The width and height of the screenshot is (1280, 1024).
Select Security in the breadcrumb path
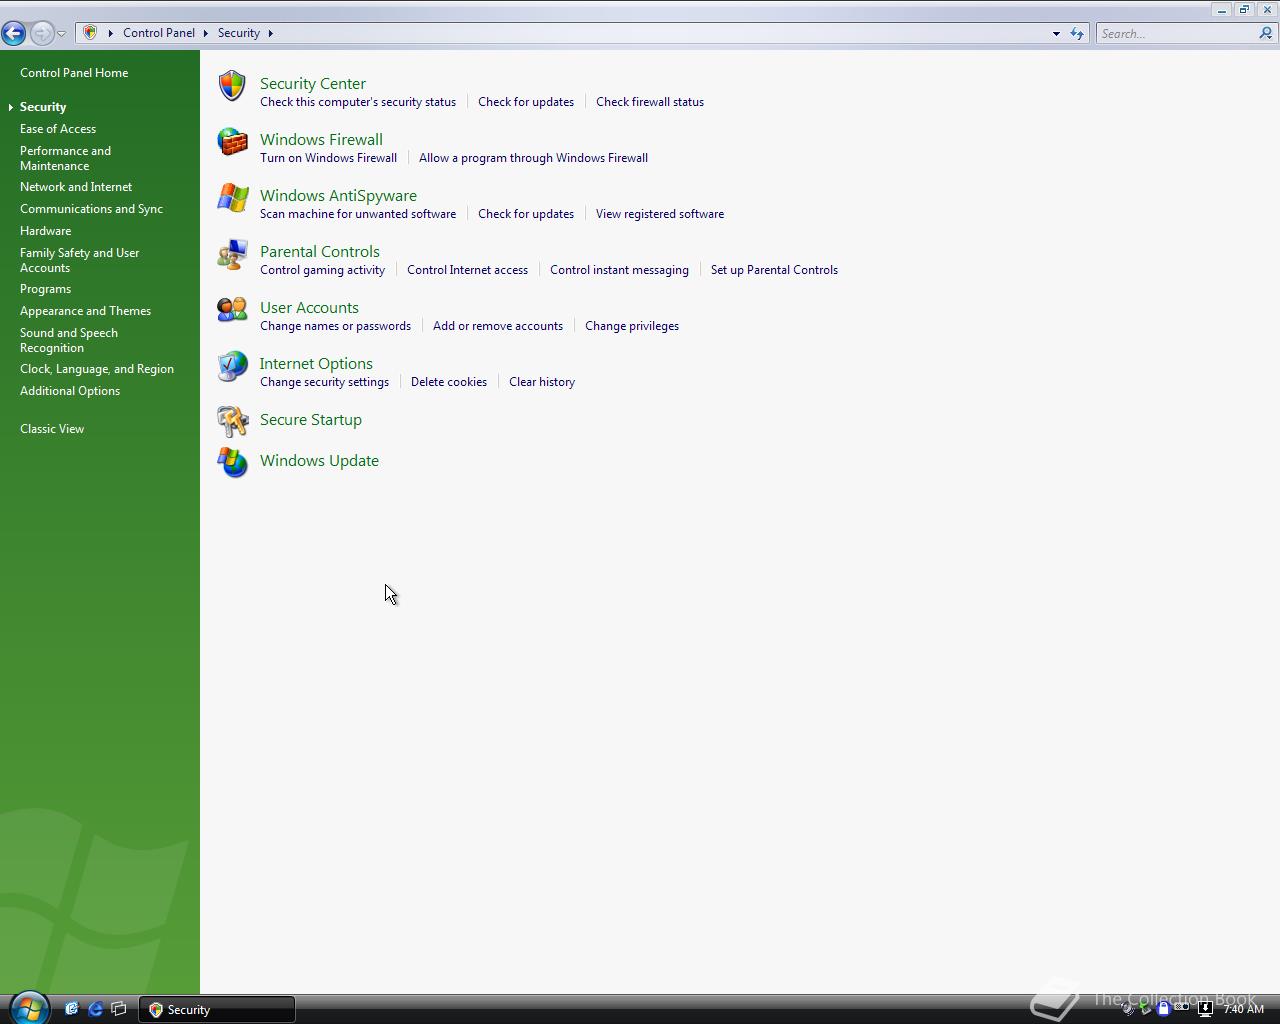(239, 33)
